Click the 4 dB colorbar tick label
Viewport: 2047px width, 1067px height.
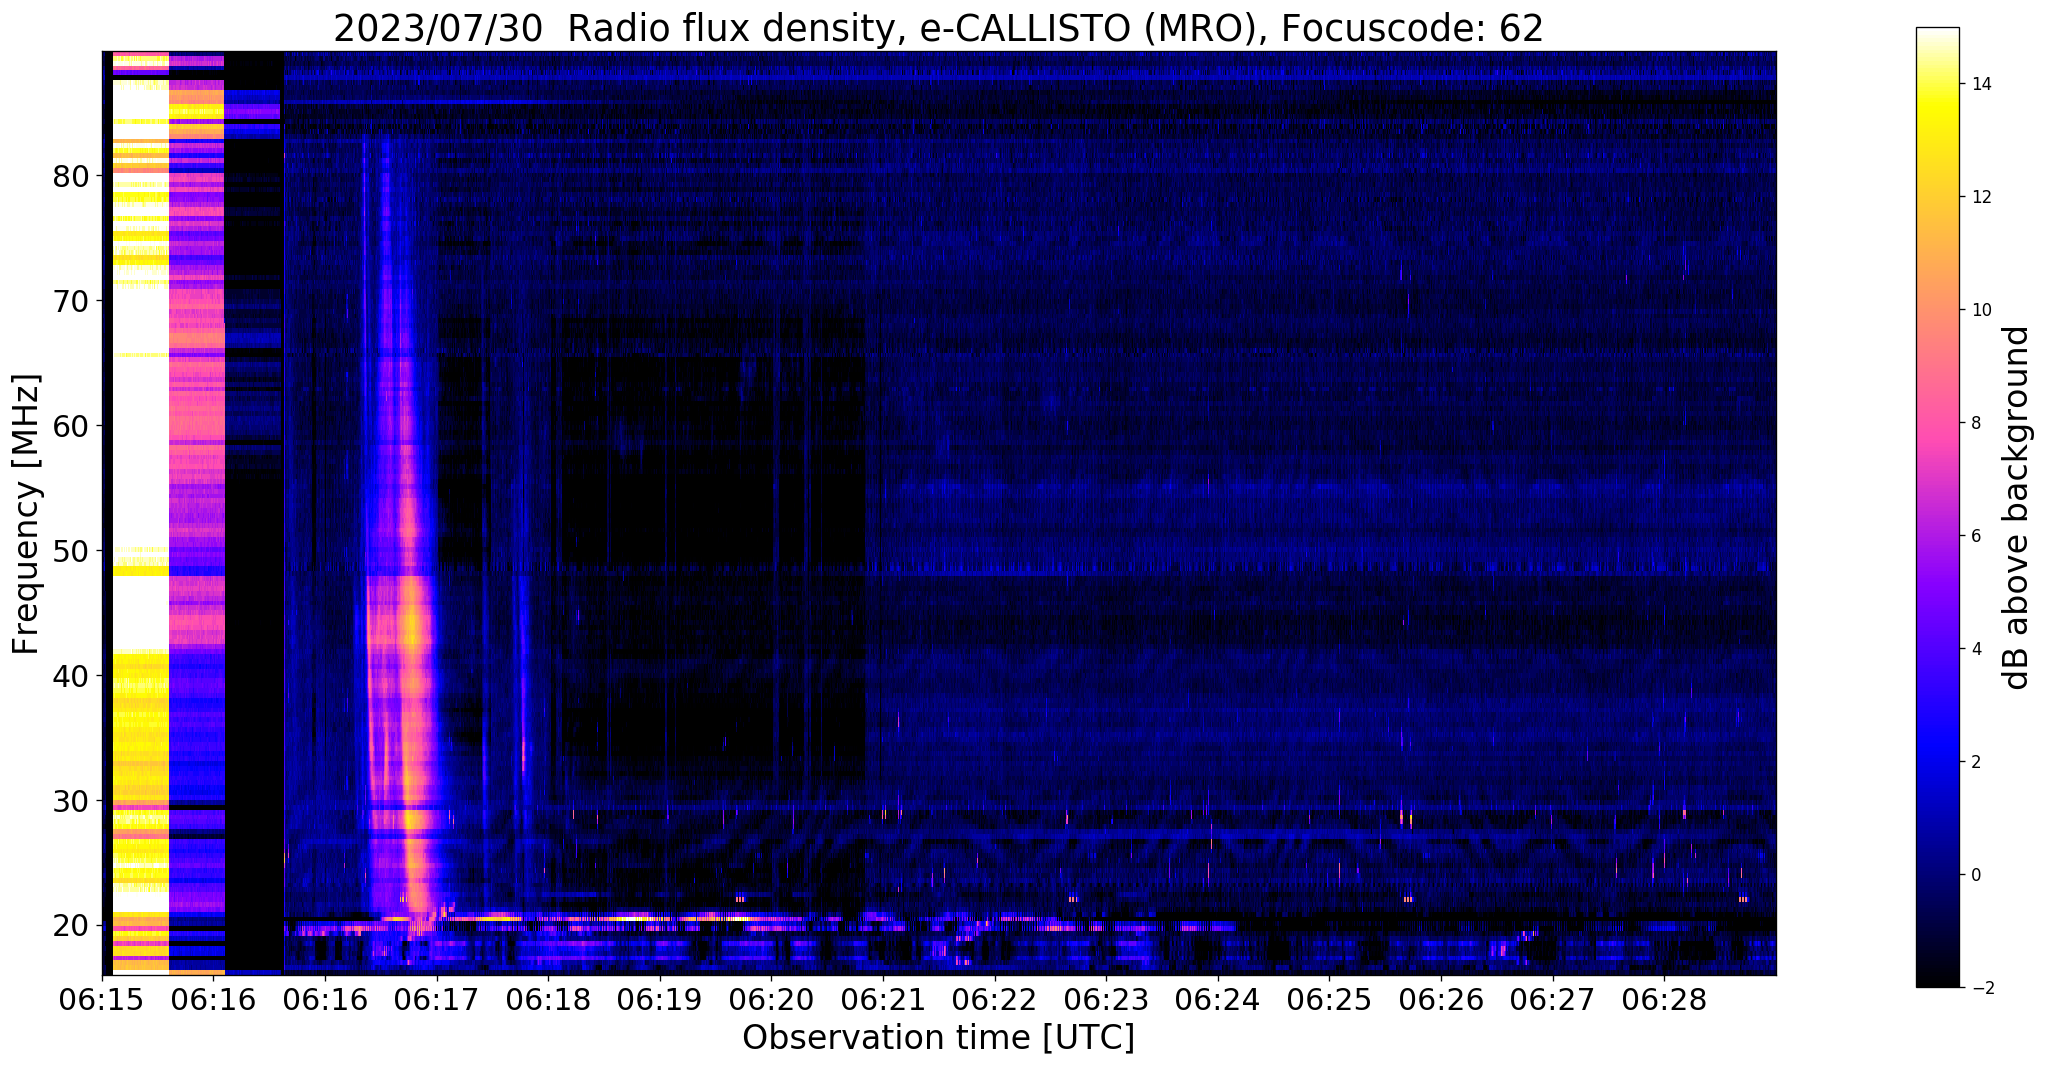pos(1975,649)
